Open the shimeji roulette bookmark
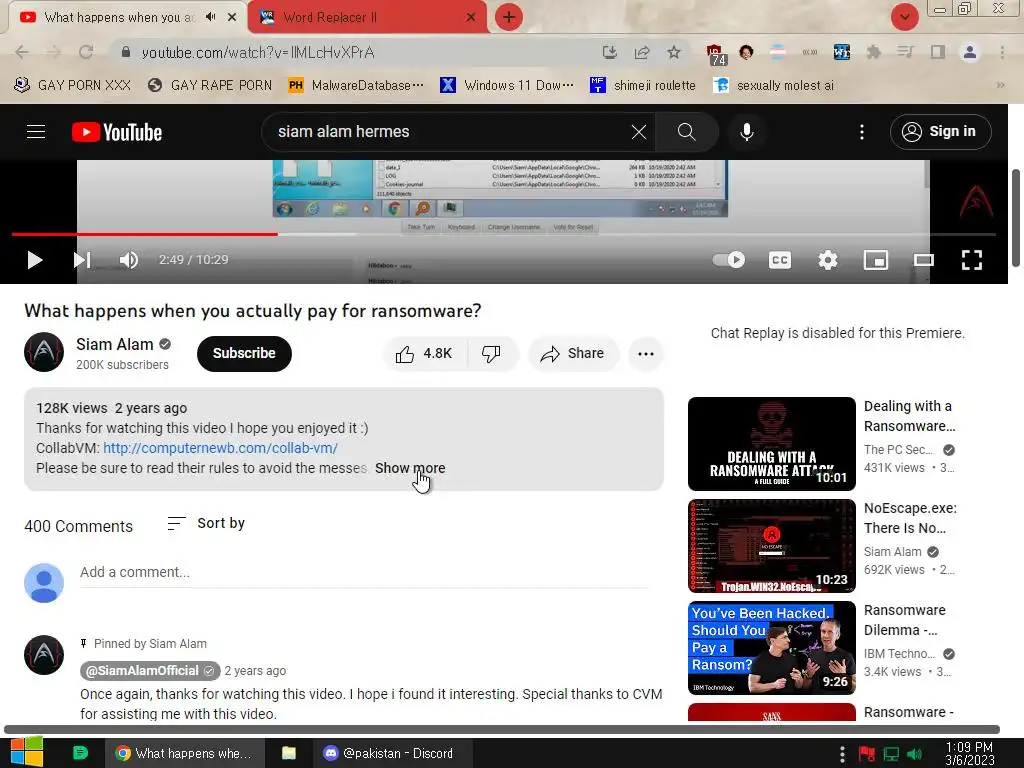 click(643, 86)
